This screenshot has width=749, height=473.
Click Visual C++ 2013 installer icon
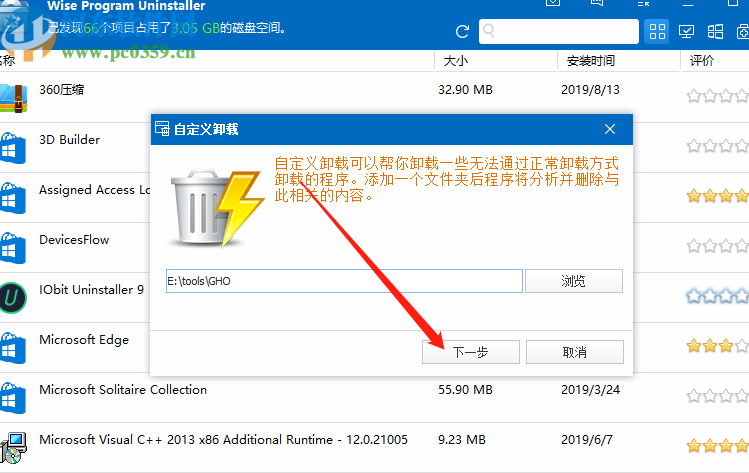coord(13,448)
